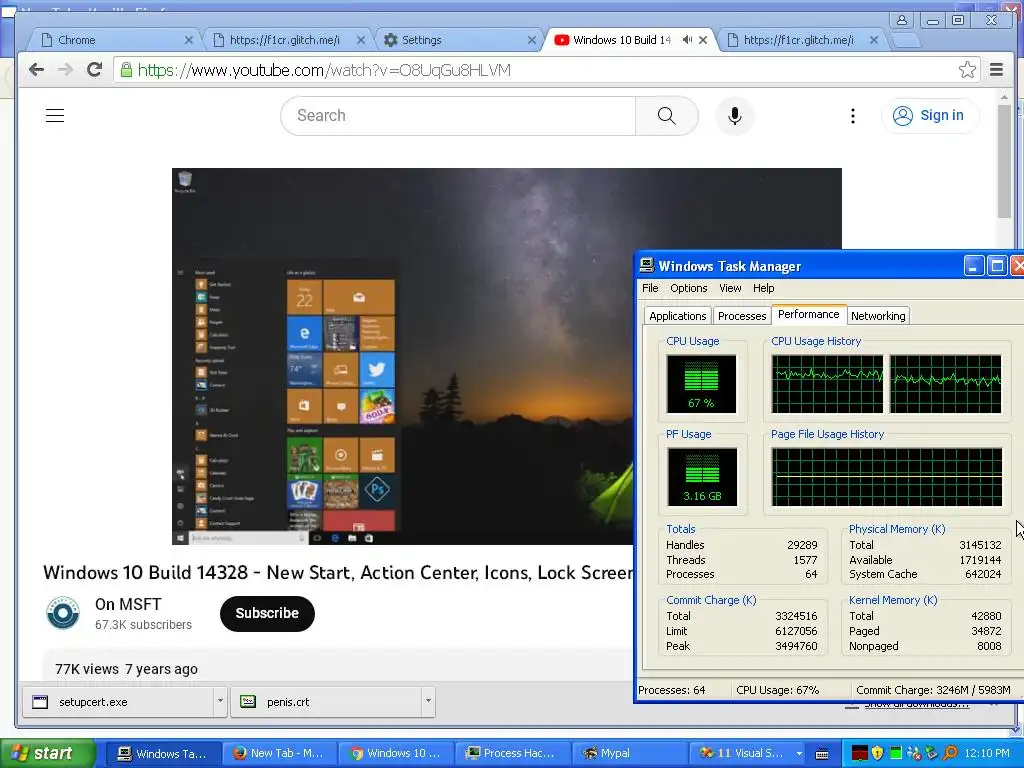This screenshot has height=768, width=1024.
Task: Open the On MSFT channel name link
Action: [128, 604]
